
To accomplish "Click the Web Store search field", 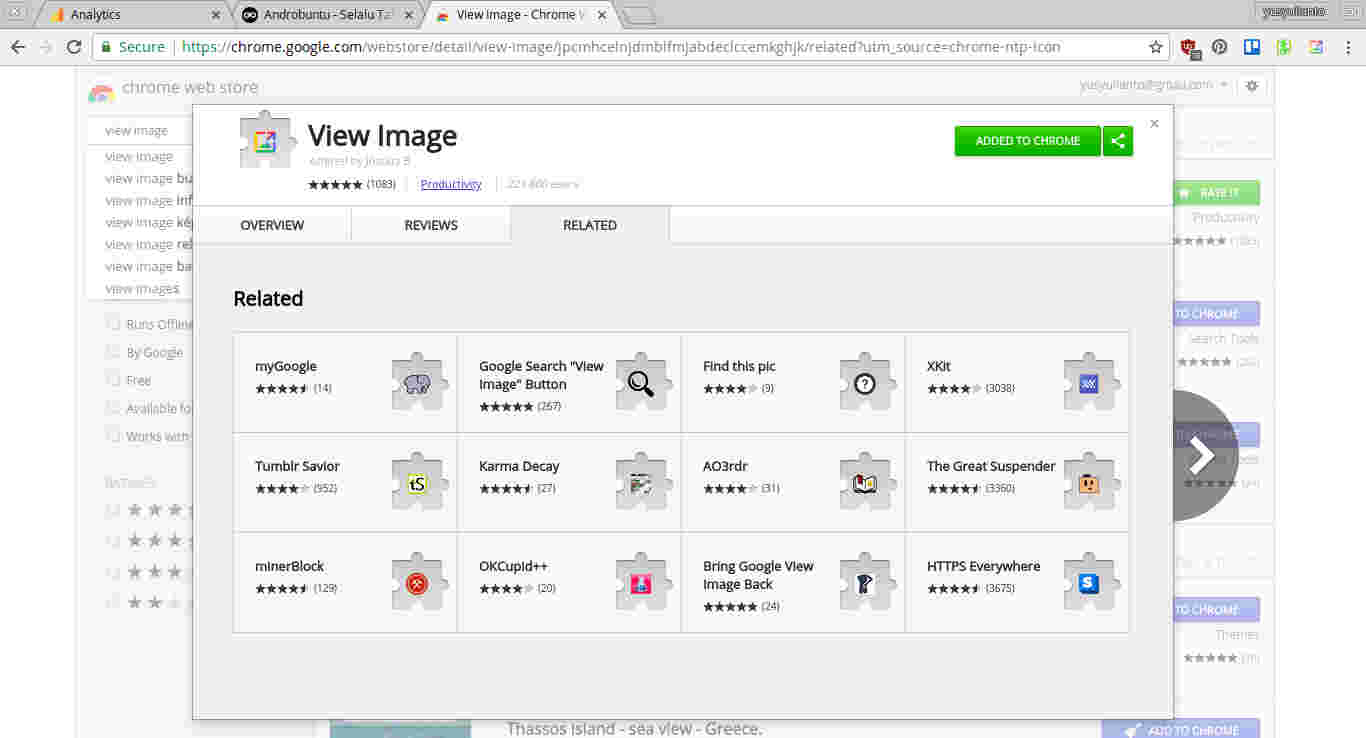I will coord(139,131).
